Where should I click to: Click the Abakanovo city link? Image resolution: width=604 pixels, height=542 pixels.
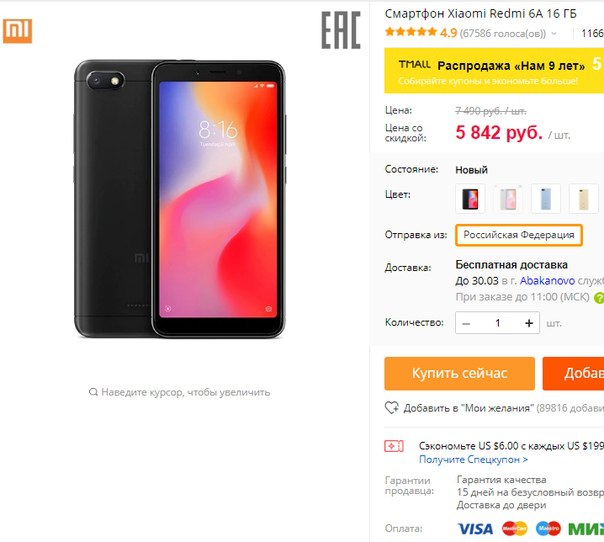click(x=547, y=281)
